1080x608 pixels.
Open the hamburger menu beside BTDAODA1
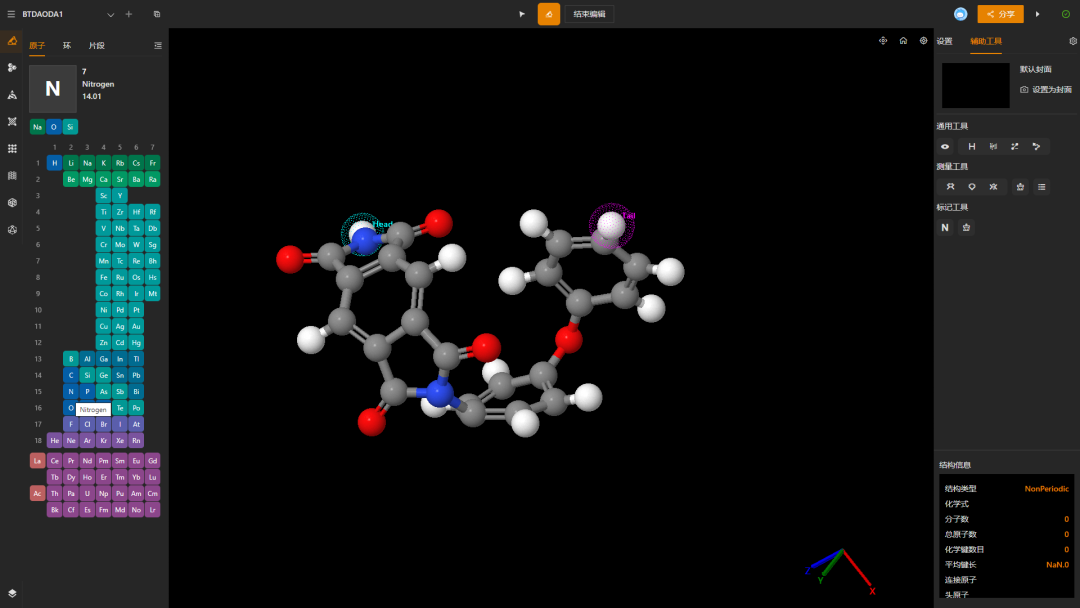click(11, 14)
